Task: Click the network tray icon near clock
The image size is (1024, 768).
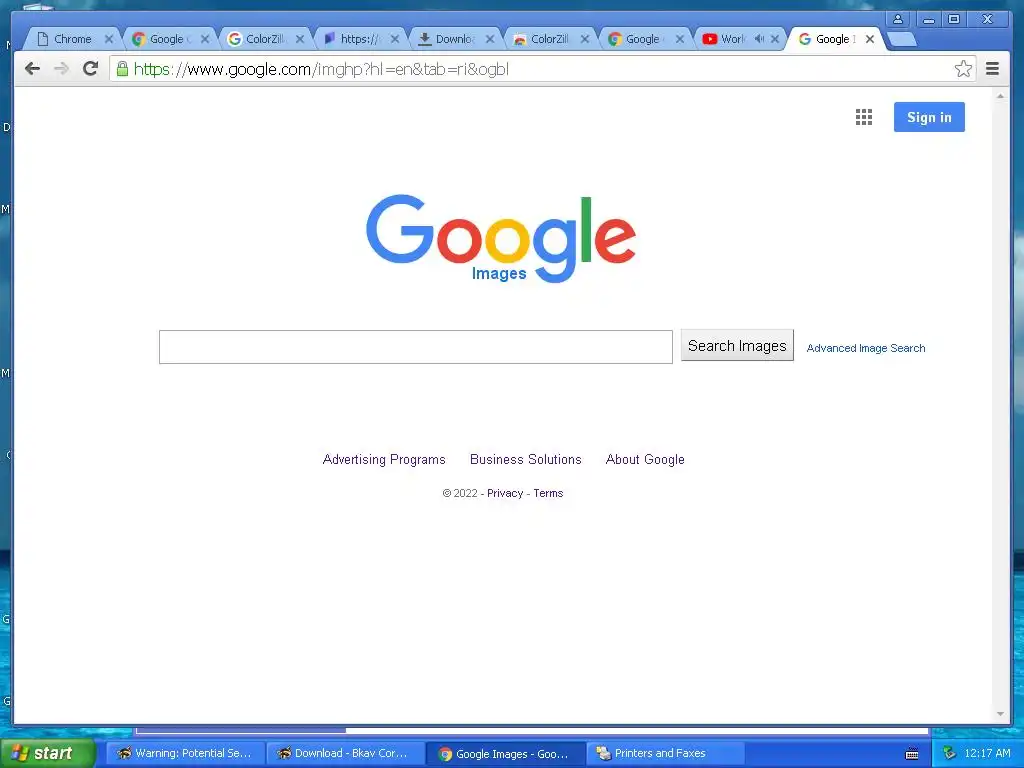Action: 949,754
